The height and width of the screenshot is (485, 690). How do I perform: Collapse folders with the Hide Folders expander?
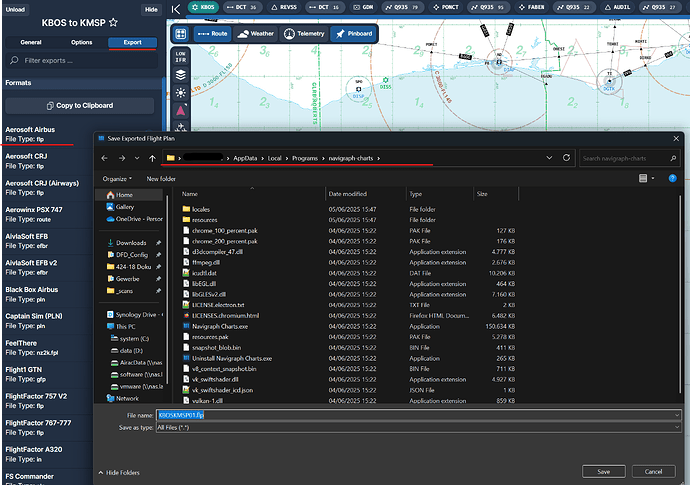[119, 472]
